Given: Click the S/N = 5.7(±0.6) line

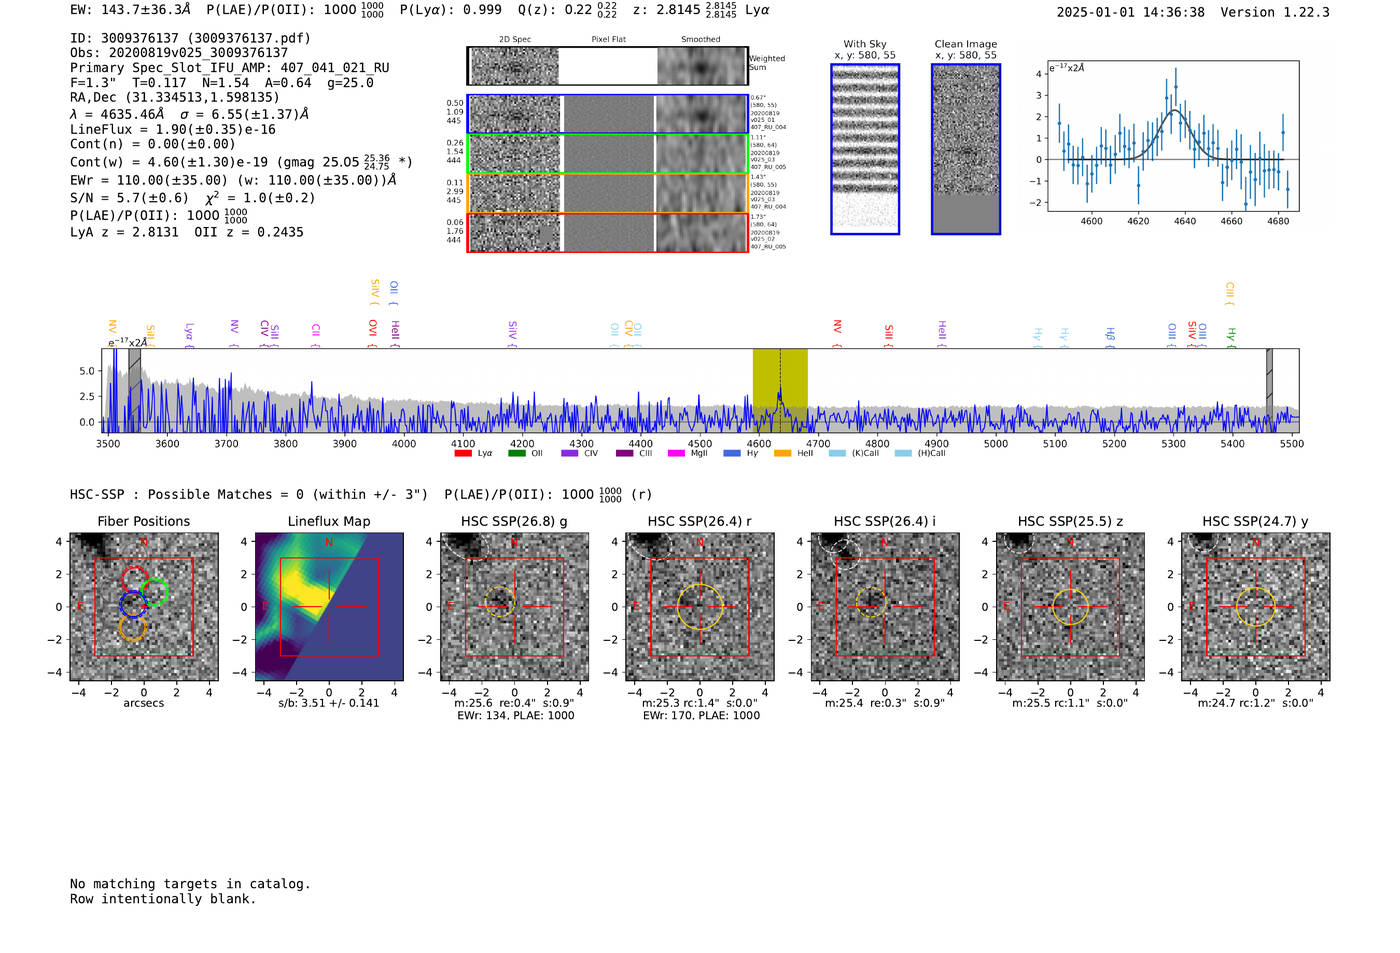Looking at the screenshot, I should click(129, 198).
